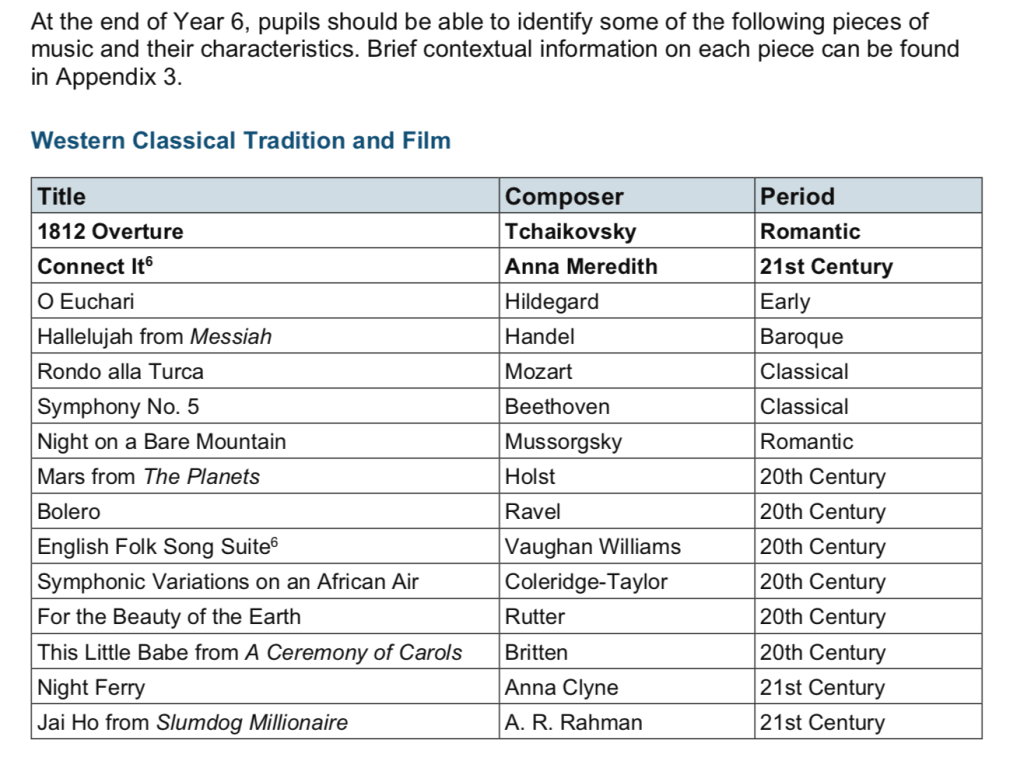Screen dimensions: 1024x775
Task: Click 'Night Ferry' in the Title column
Action: pyautogui.click(x=91, y=688)
